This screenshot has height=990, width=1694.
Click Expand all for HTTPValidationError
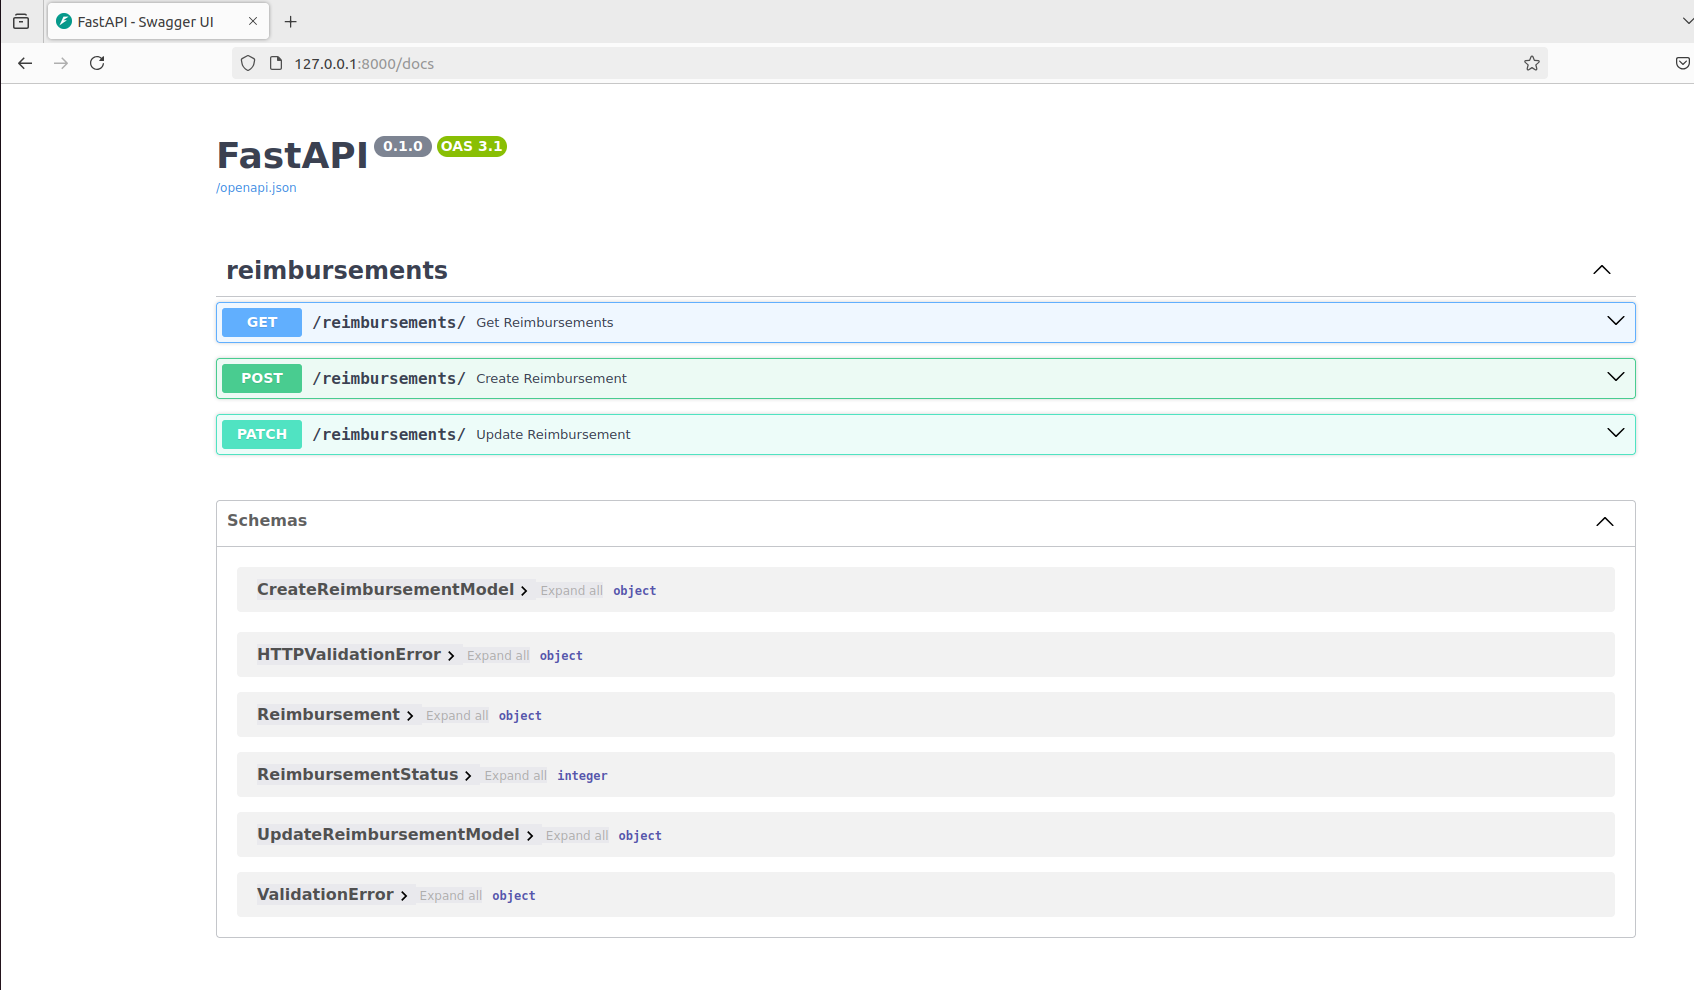click(498, 656)
